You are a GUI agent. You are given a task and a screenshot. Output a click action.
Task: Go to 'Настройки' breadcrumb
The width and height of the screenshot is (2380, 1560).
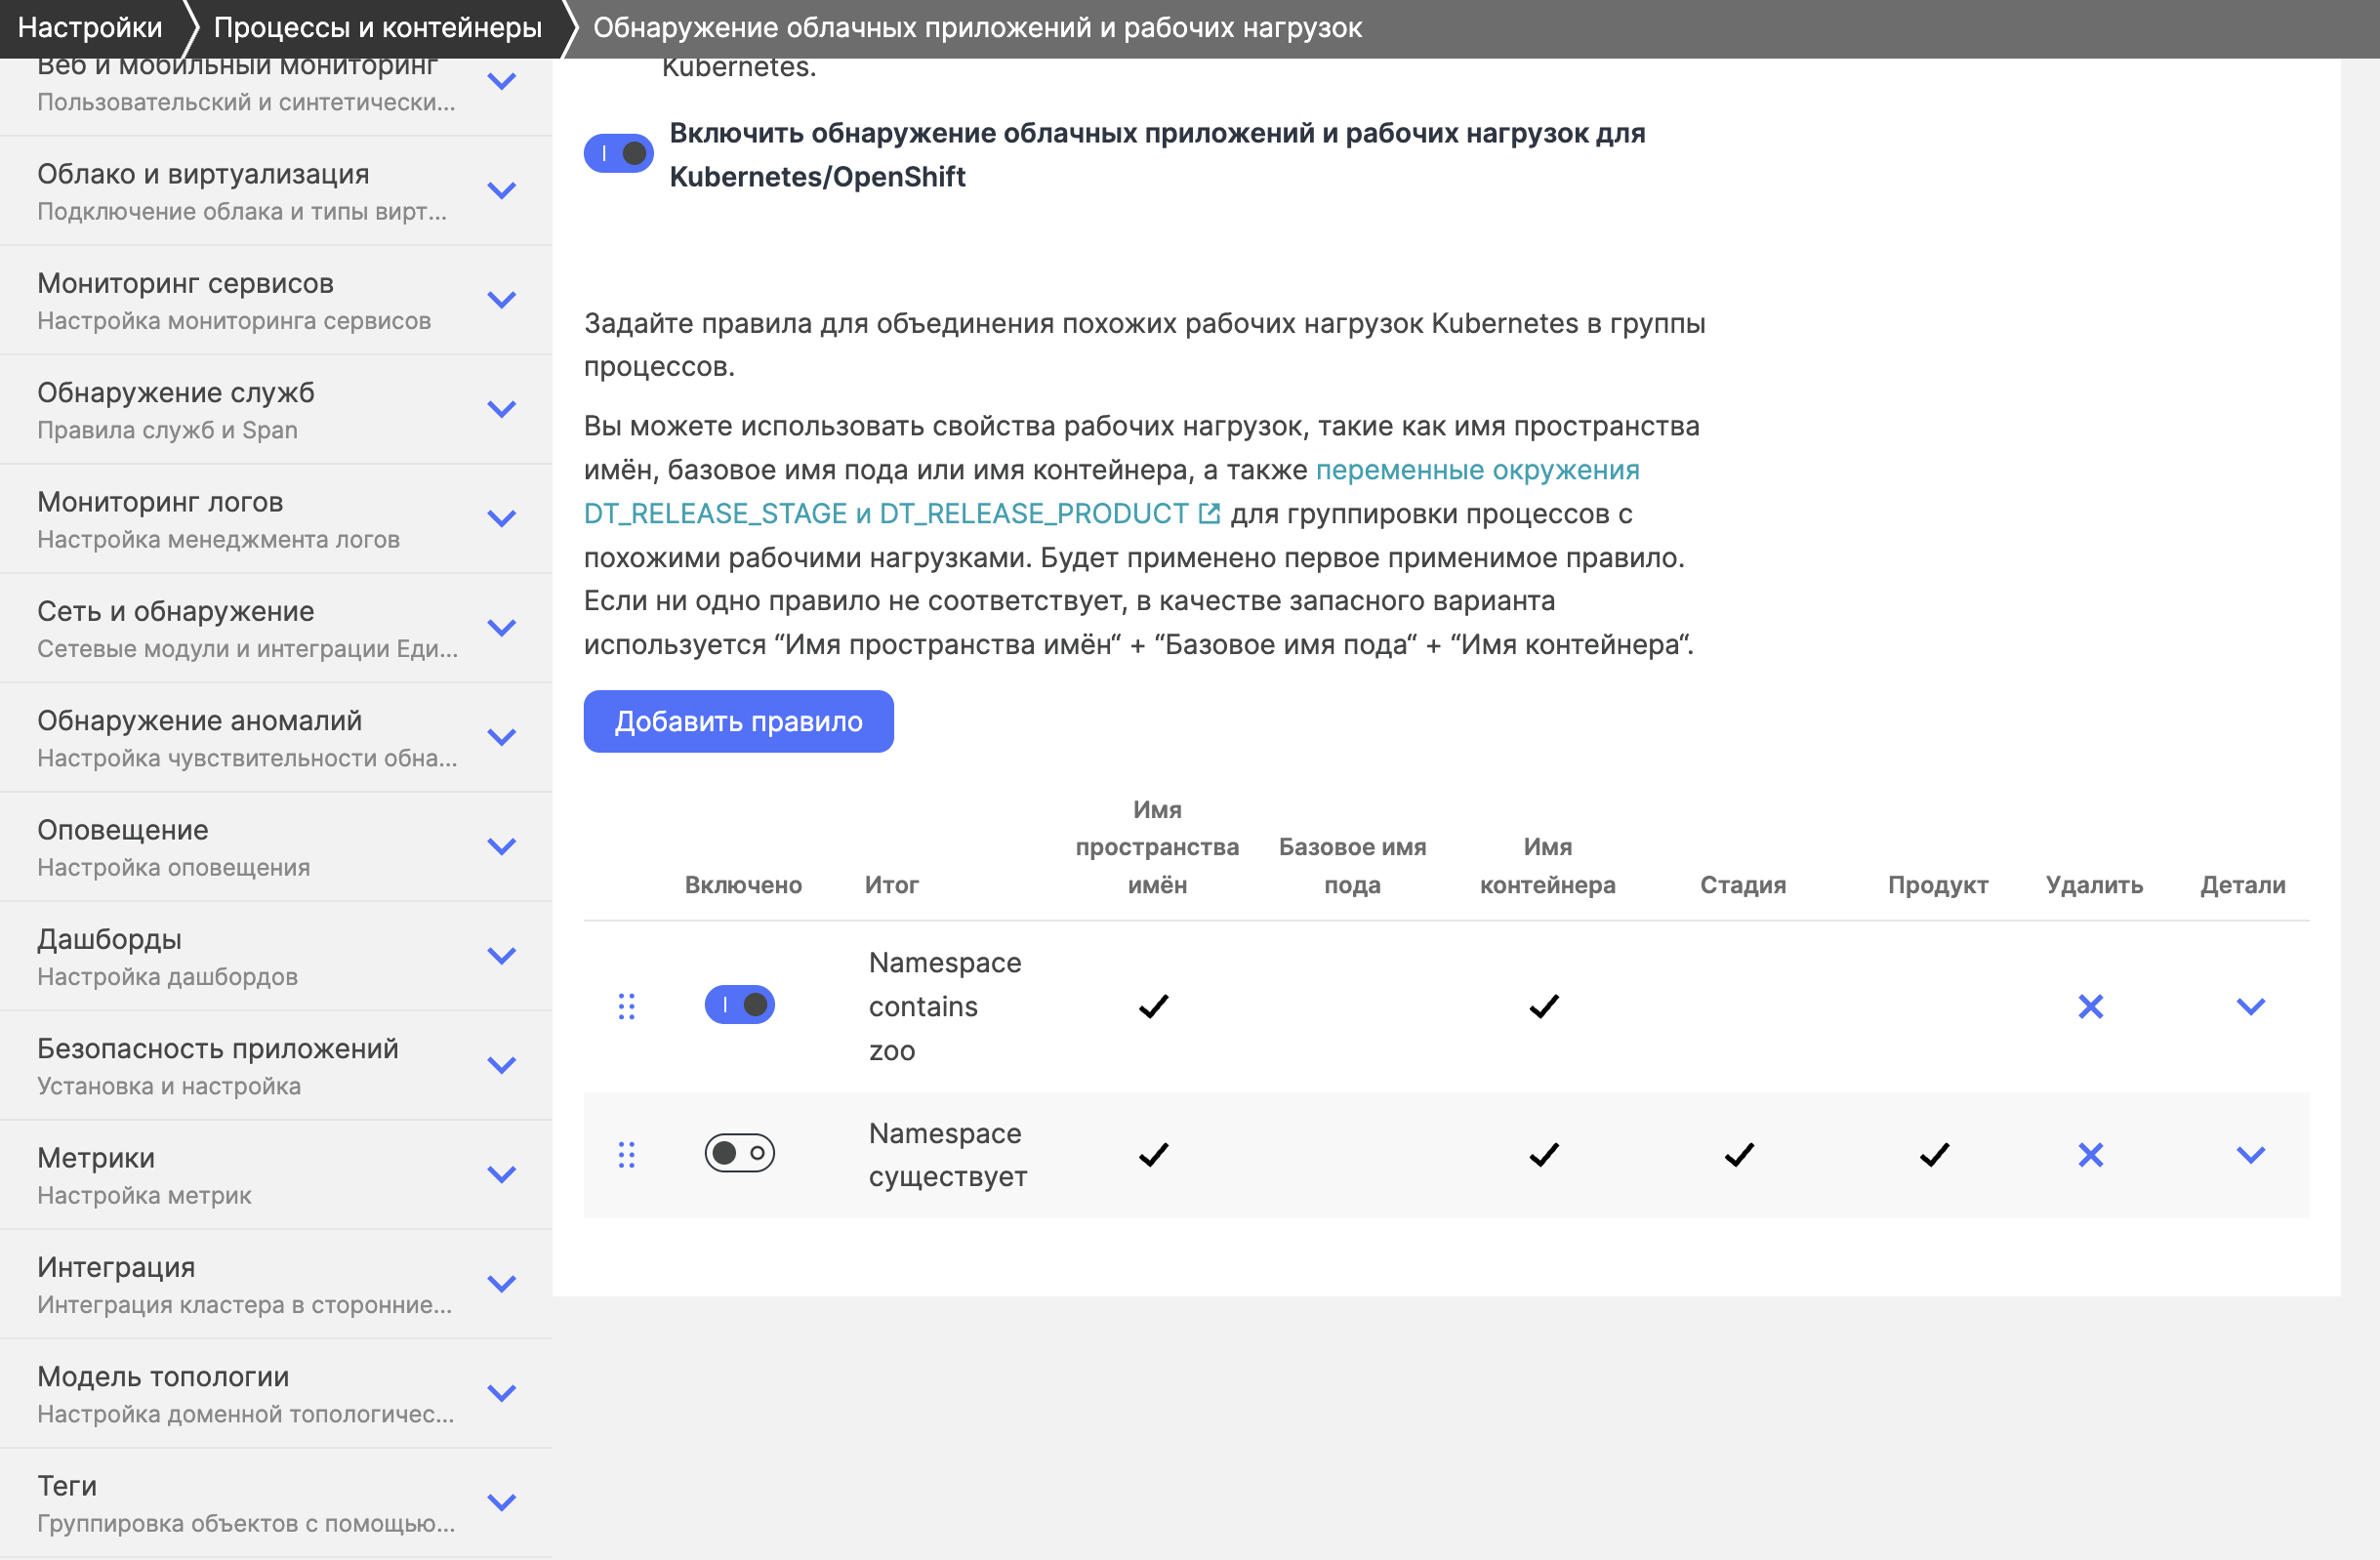tap(90, 27)
